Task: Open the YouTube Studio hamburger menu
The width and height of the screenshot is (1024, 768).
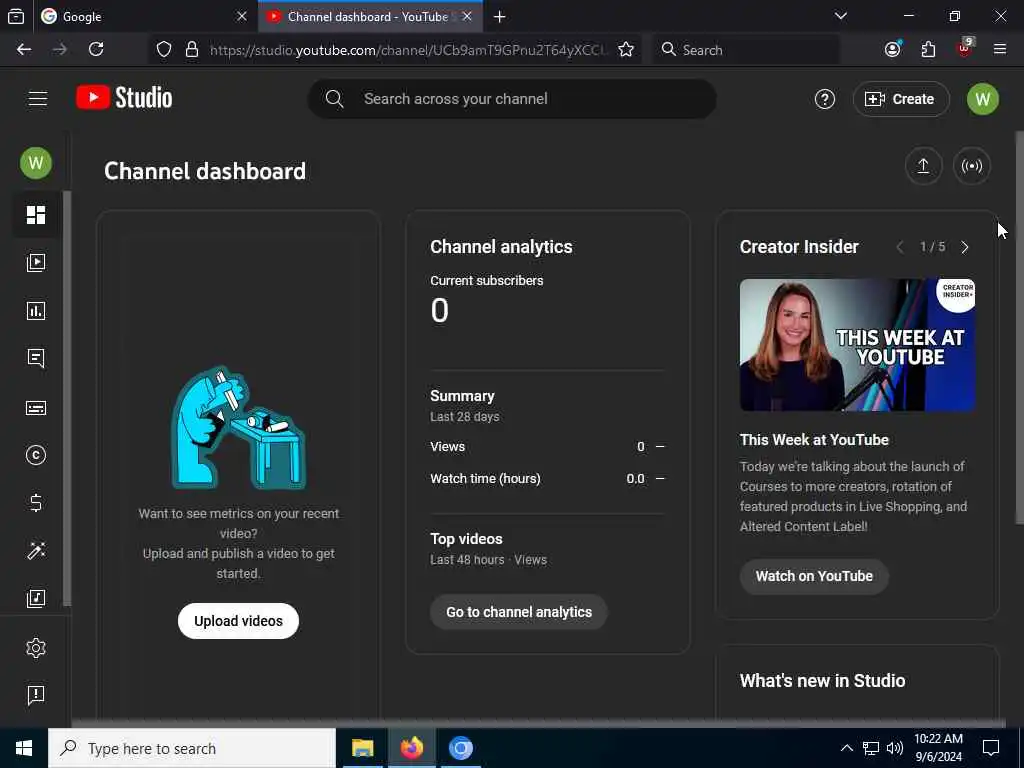Action: [x=38, y=99]
